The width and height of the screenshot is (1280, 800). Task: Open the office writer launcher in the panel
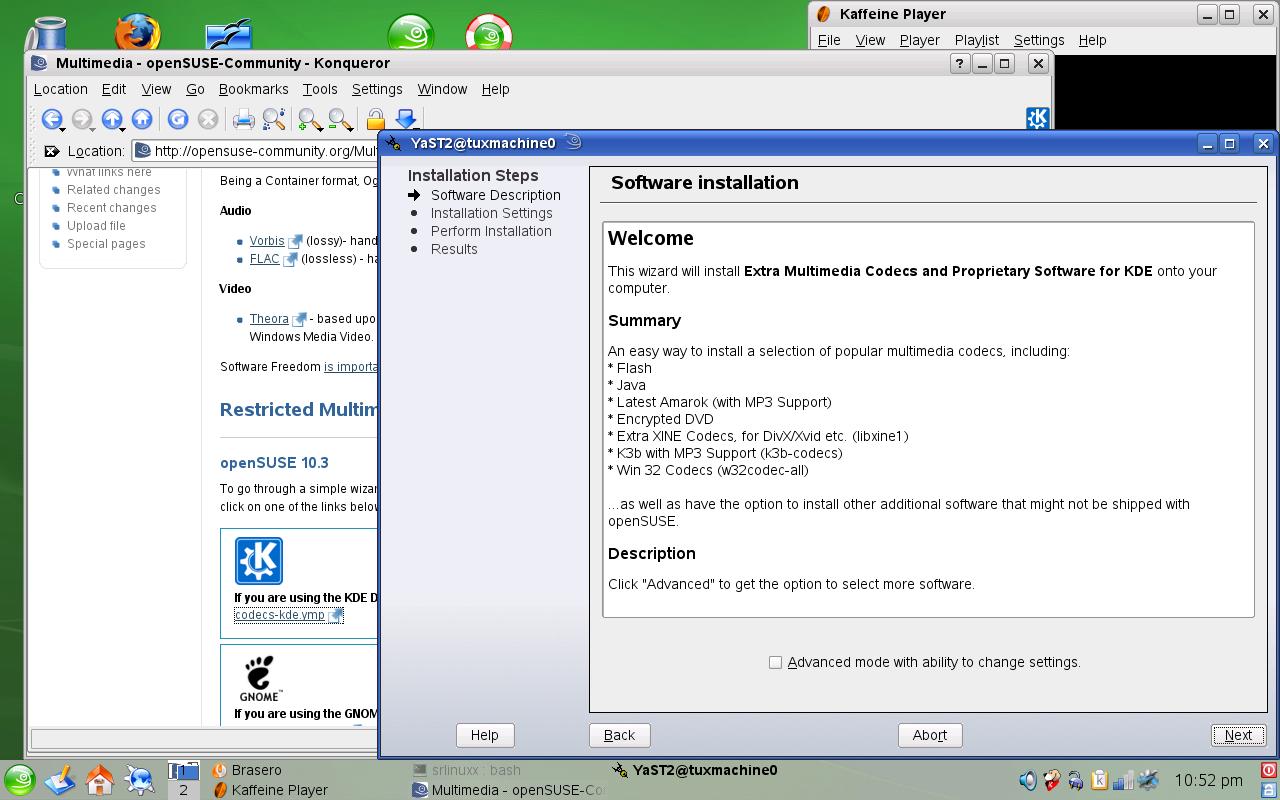point(59,780)
